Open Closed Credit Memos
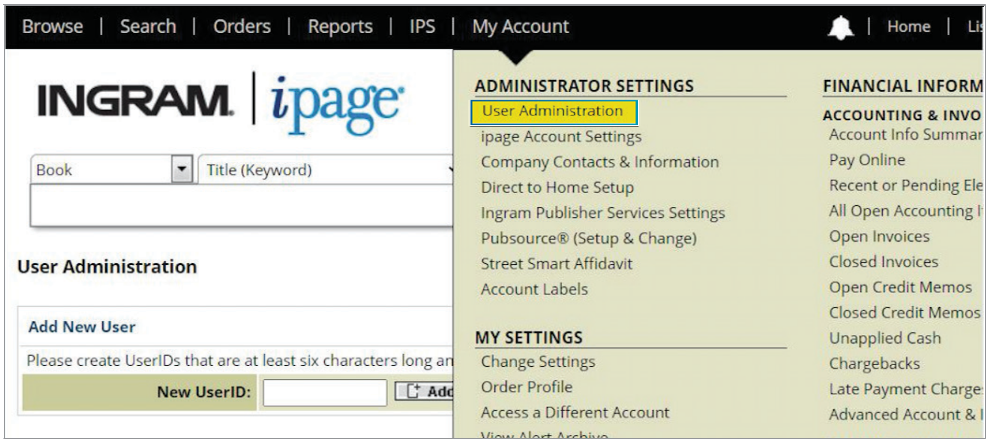Screen dimensions: 994x444 click(905, 312)
